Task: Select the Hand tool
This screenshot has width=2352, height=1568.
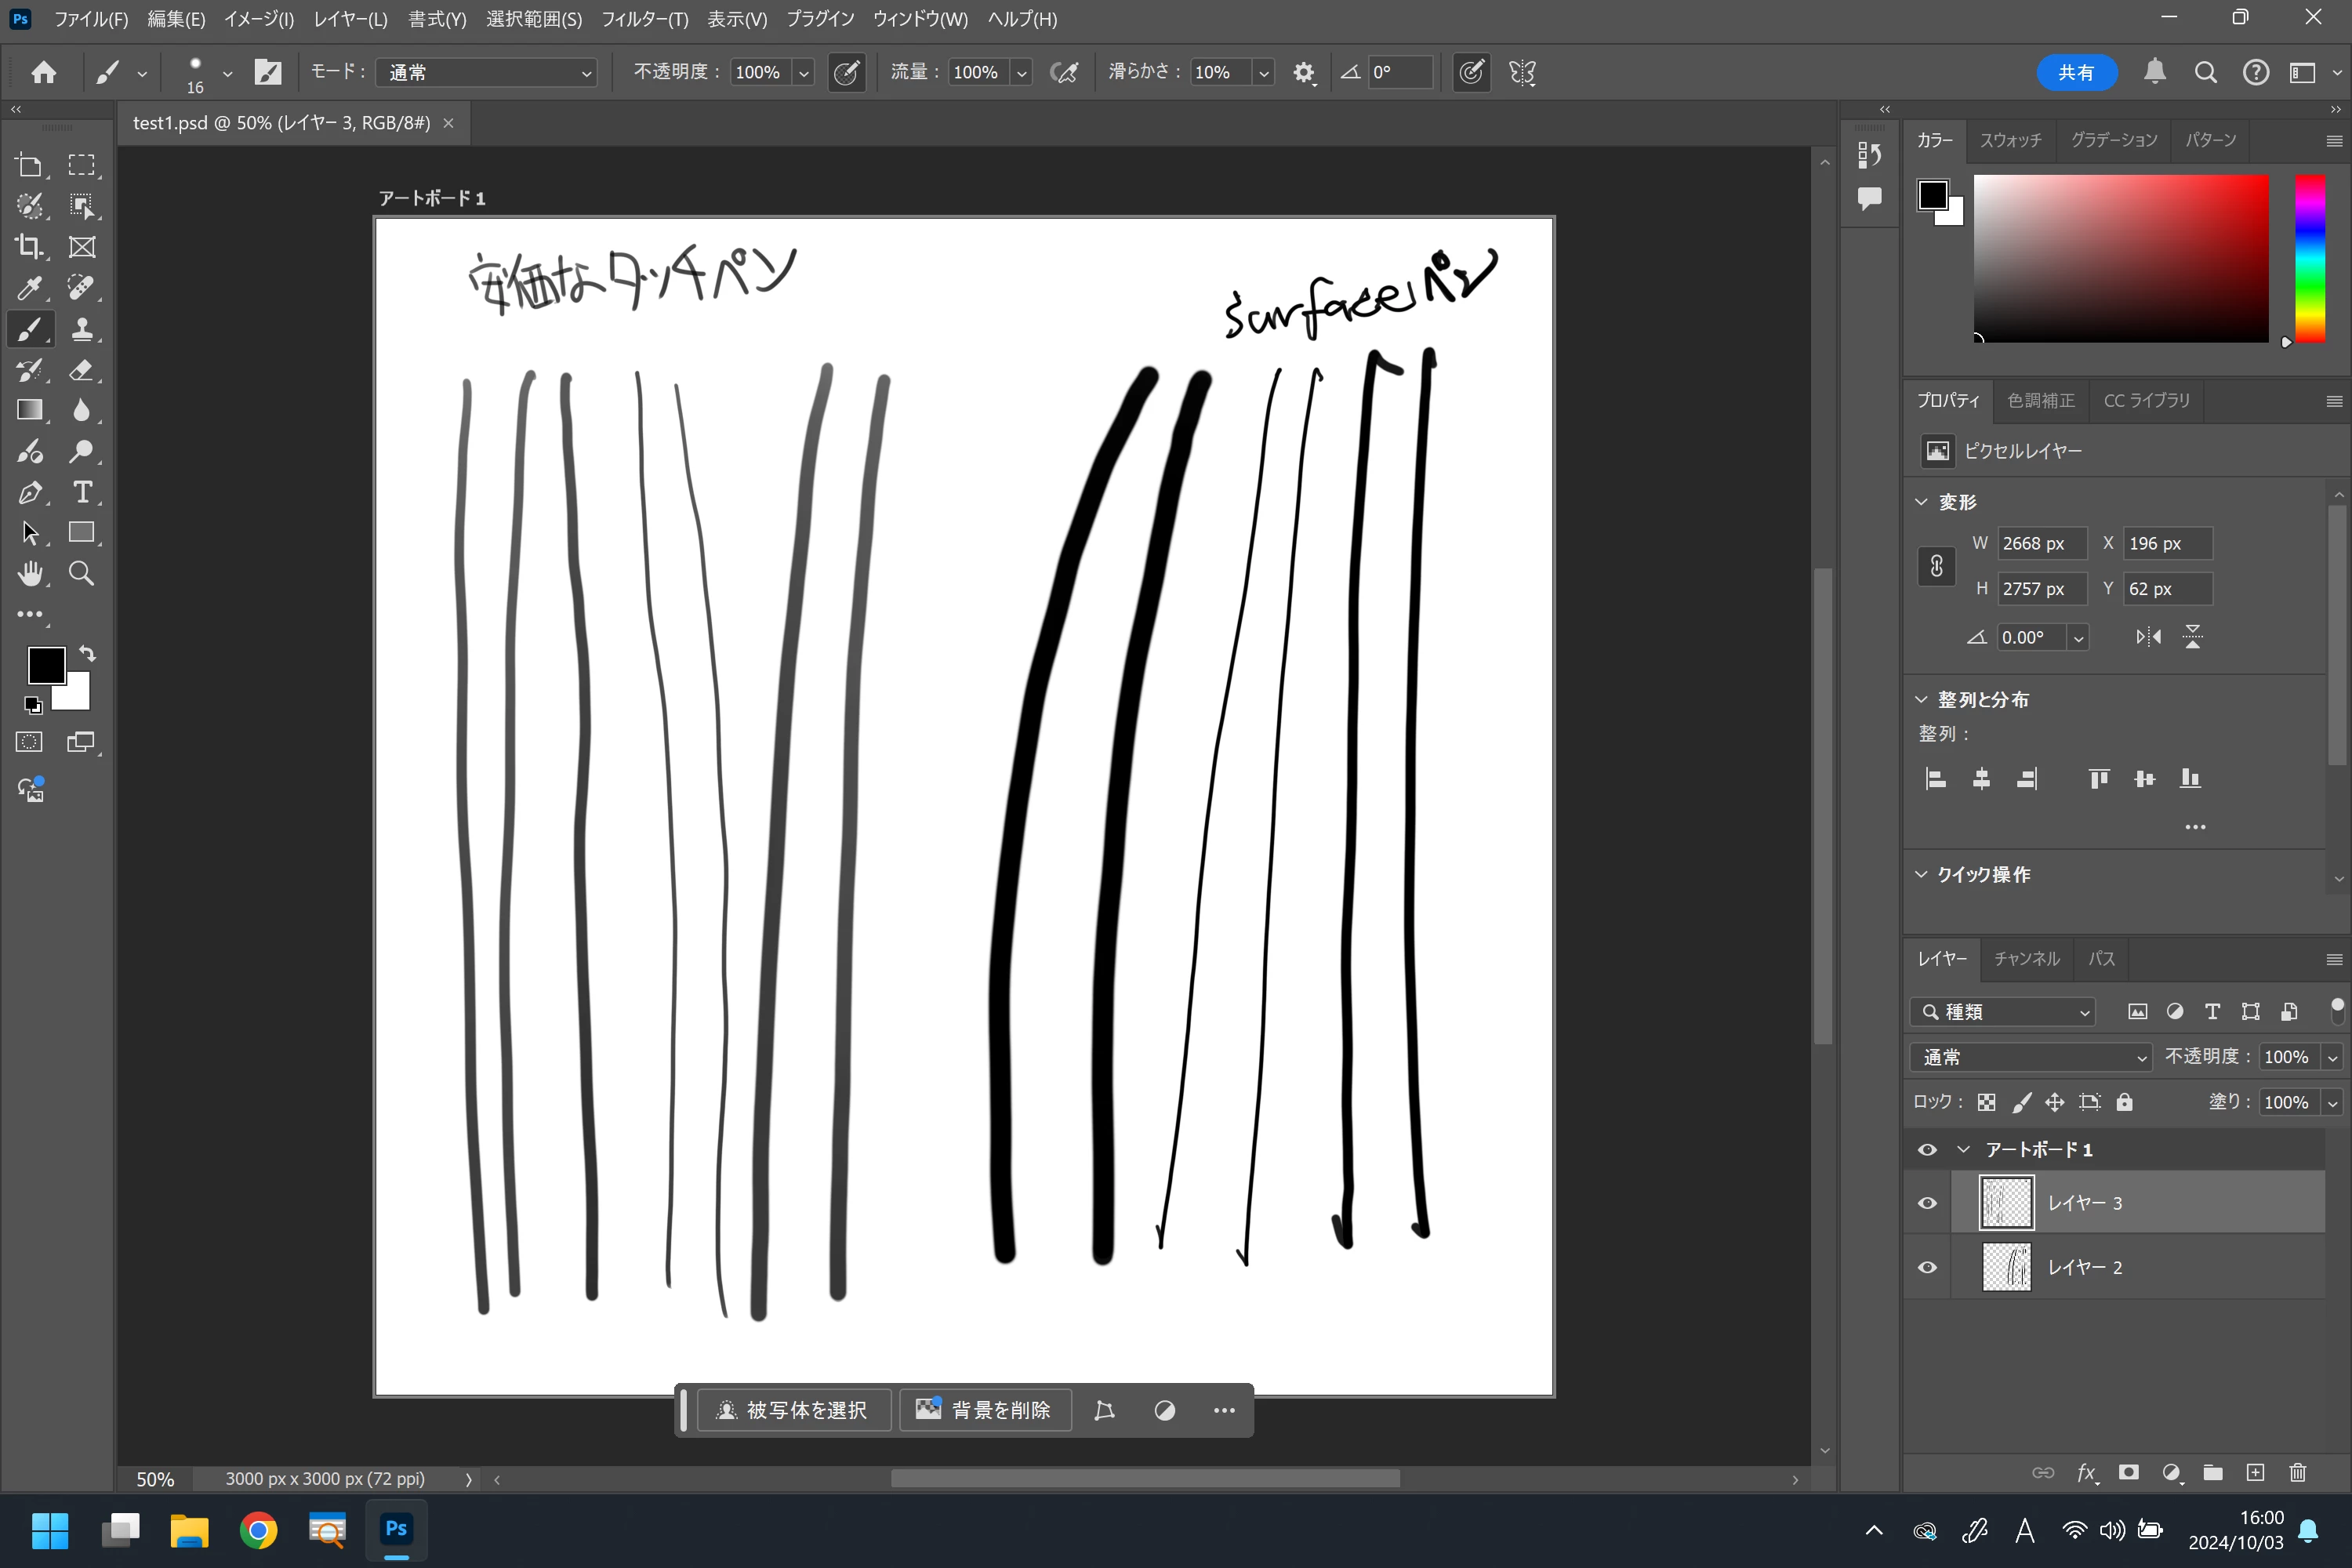Action: click(x=30, y=573)
